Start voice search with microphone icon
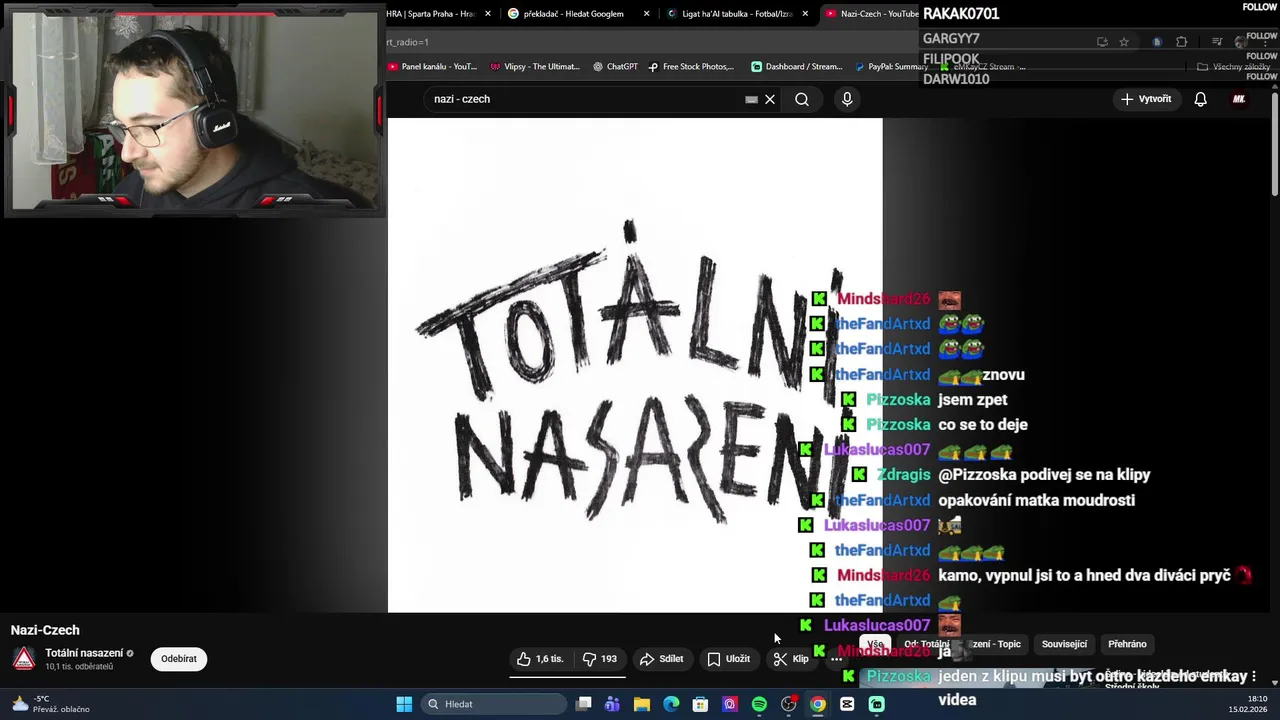The width and height of the screenshot is (1280, 720). tap(847, 99)
